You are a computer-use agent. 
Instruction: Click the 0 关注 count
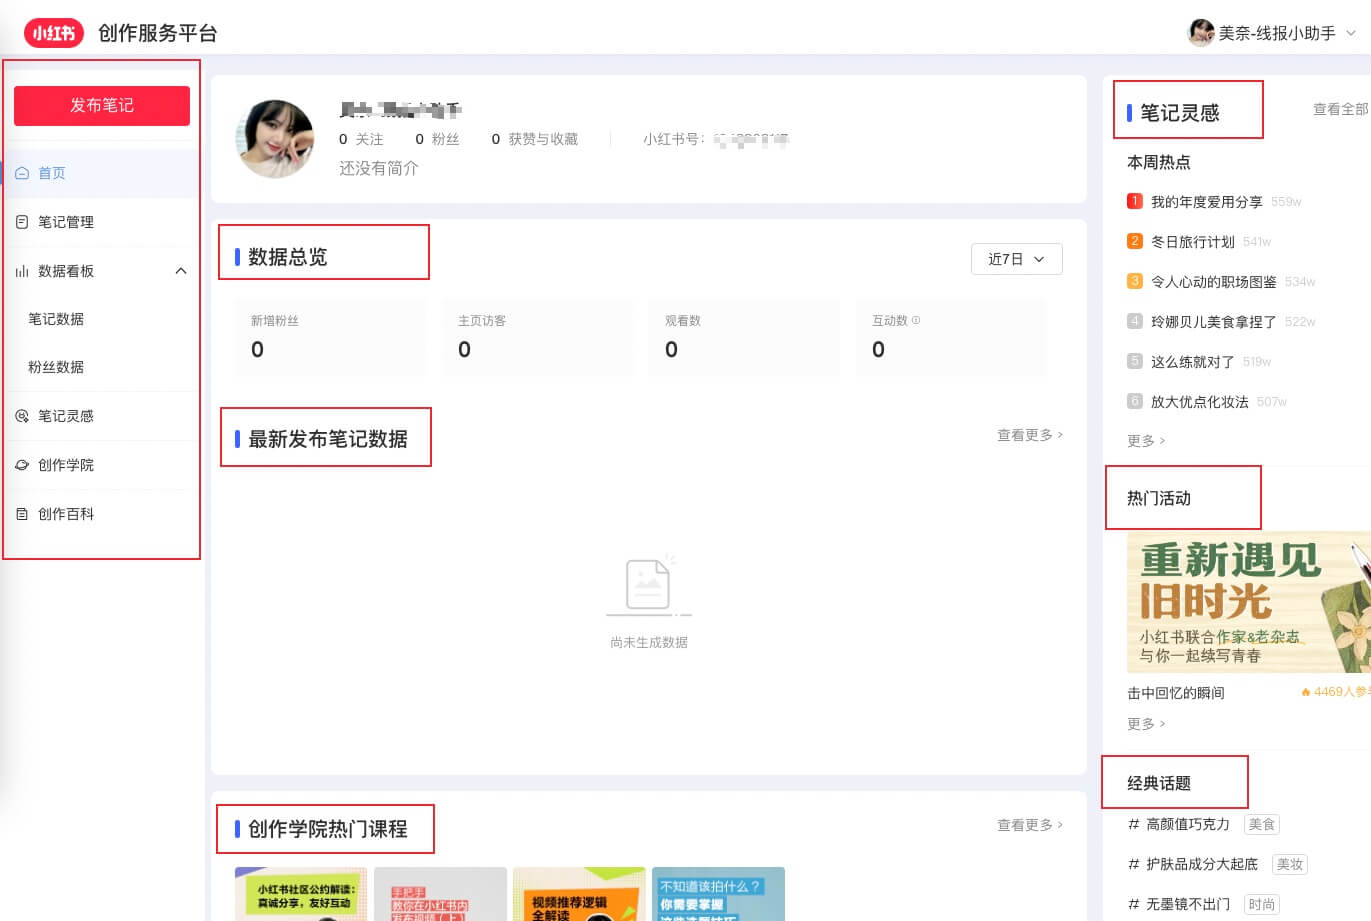[361, 139]
